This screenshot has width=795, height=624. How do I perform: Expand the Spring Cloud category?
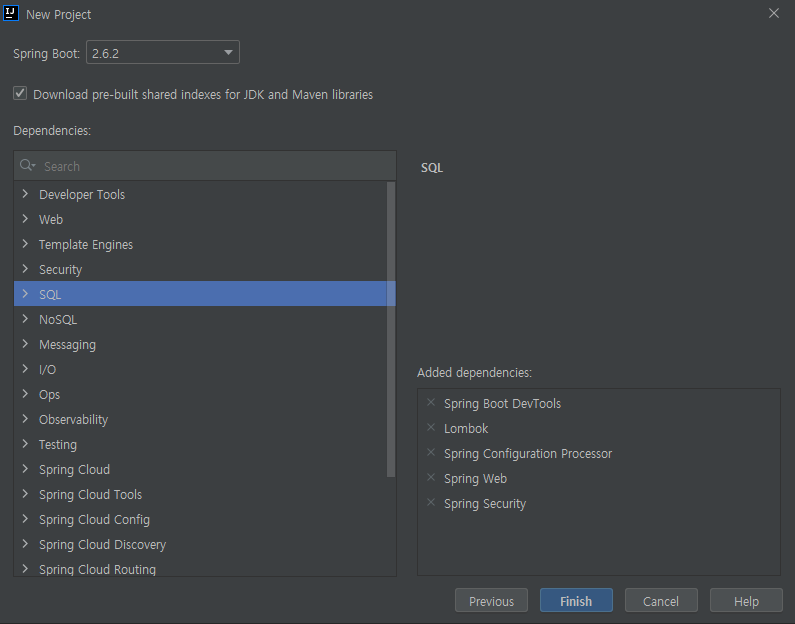coord(25,469)
